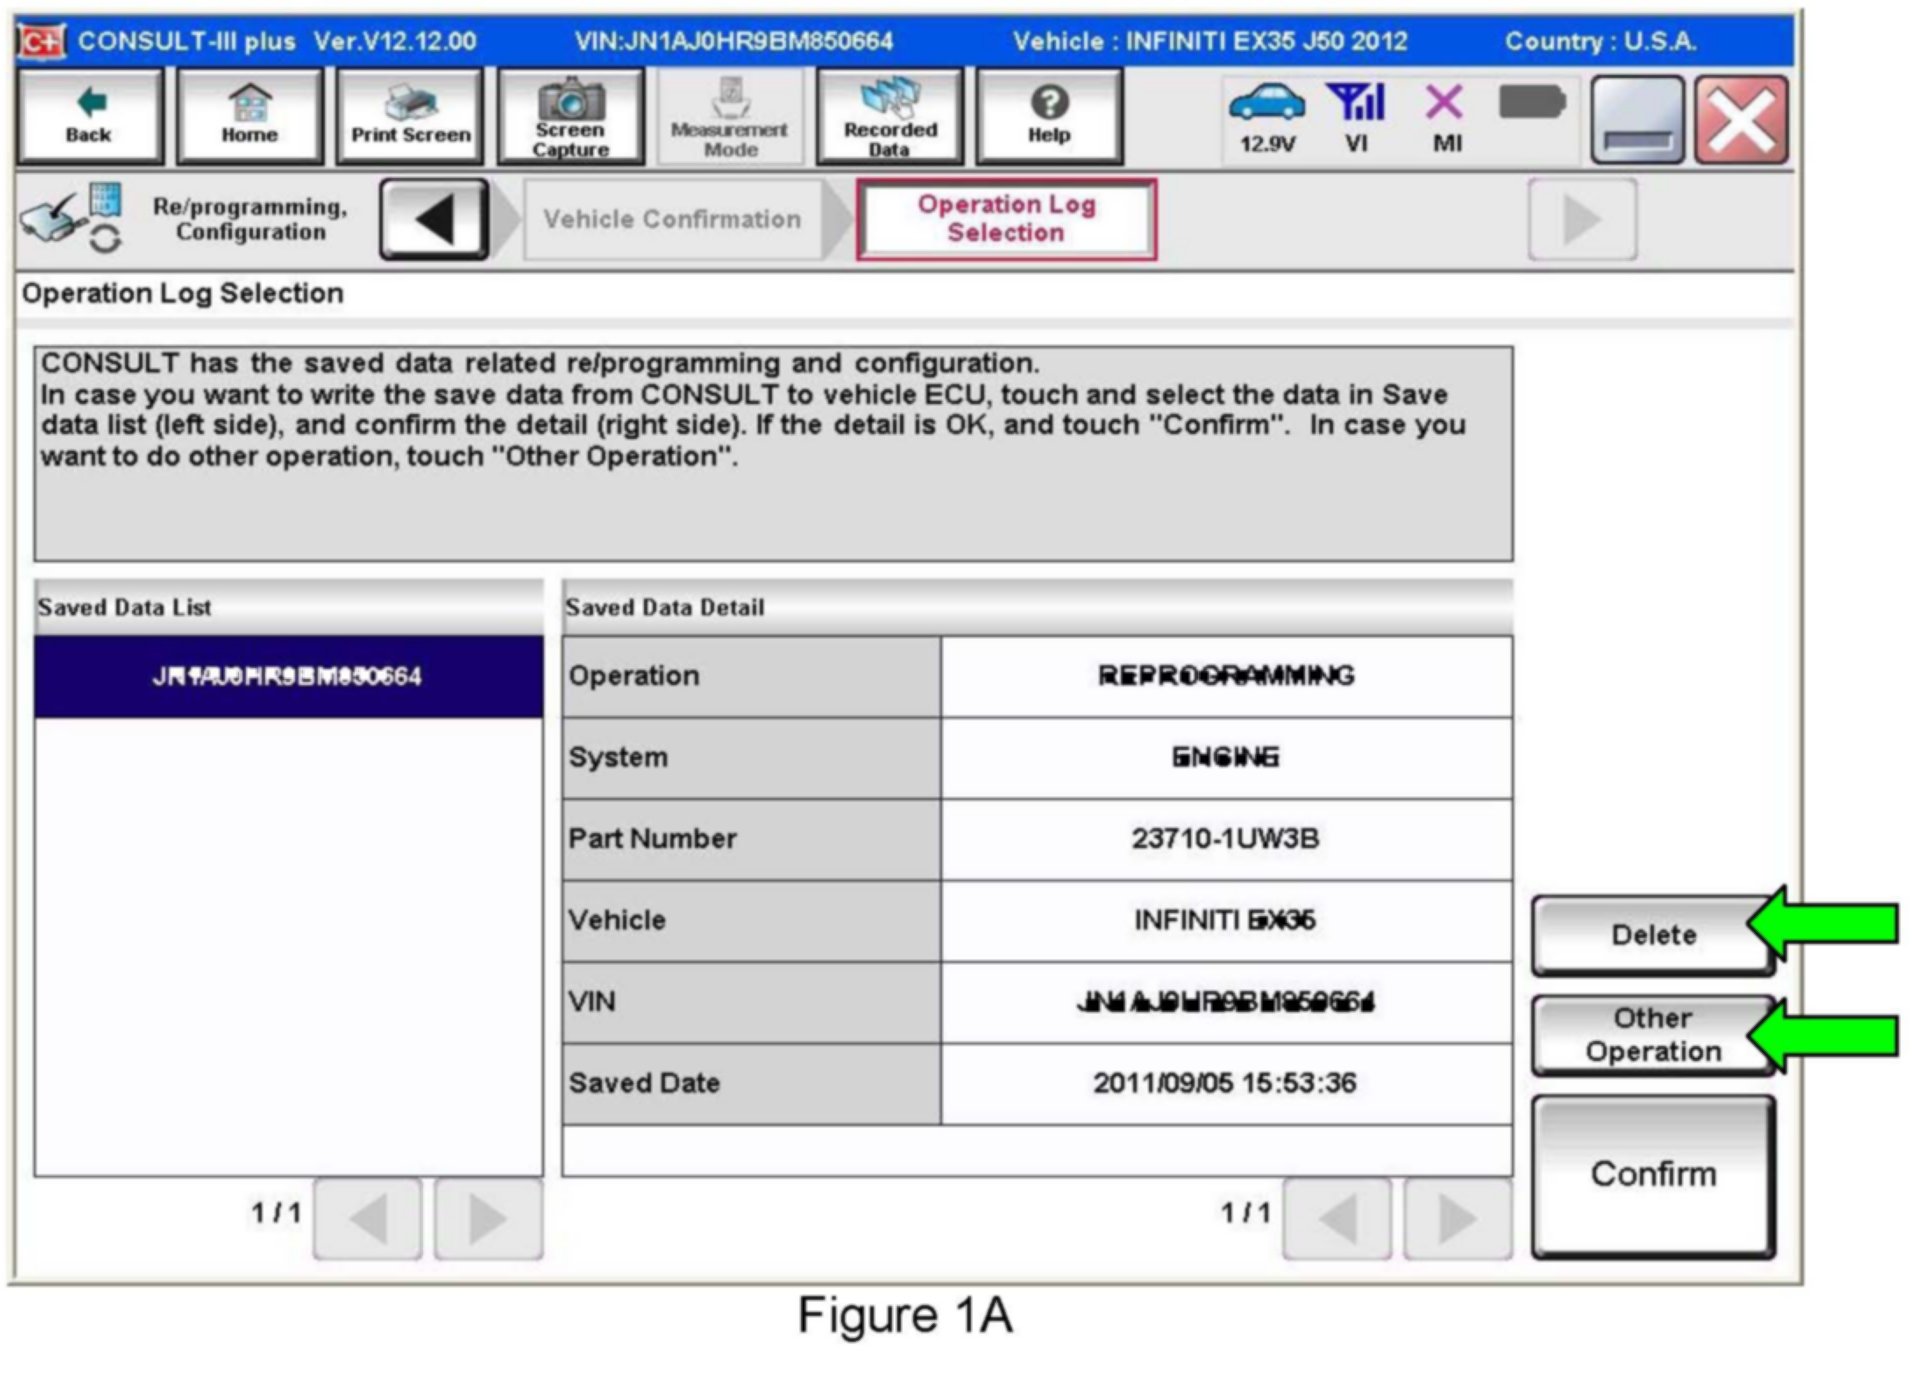The height and width of the screenshot is (1389, 1913).
Task: Click the vehicle battery voltage icon
Action: [1266, 116]
